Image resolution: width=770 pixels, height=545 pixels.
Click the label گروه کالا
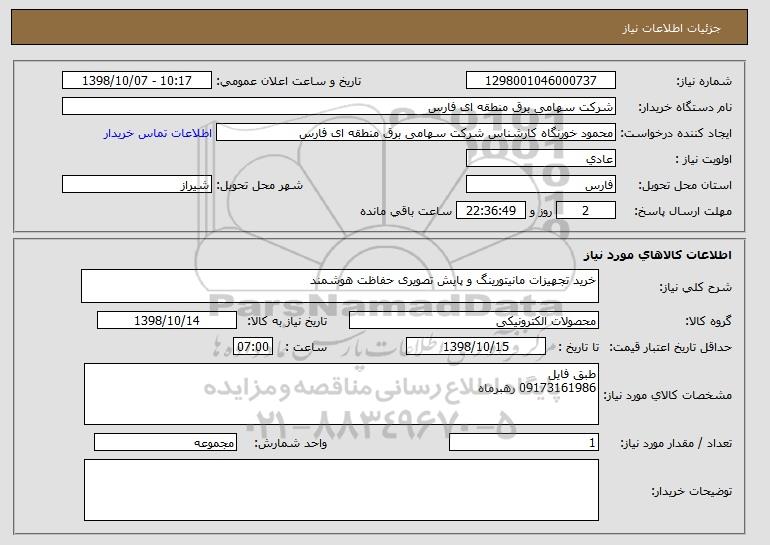[x=708, y=321]
